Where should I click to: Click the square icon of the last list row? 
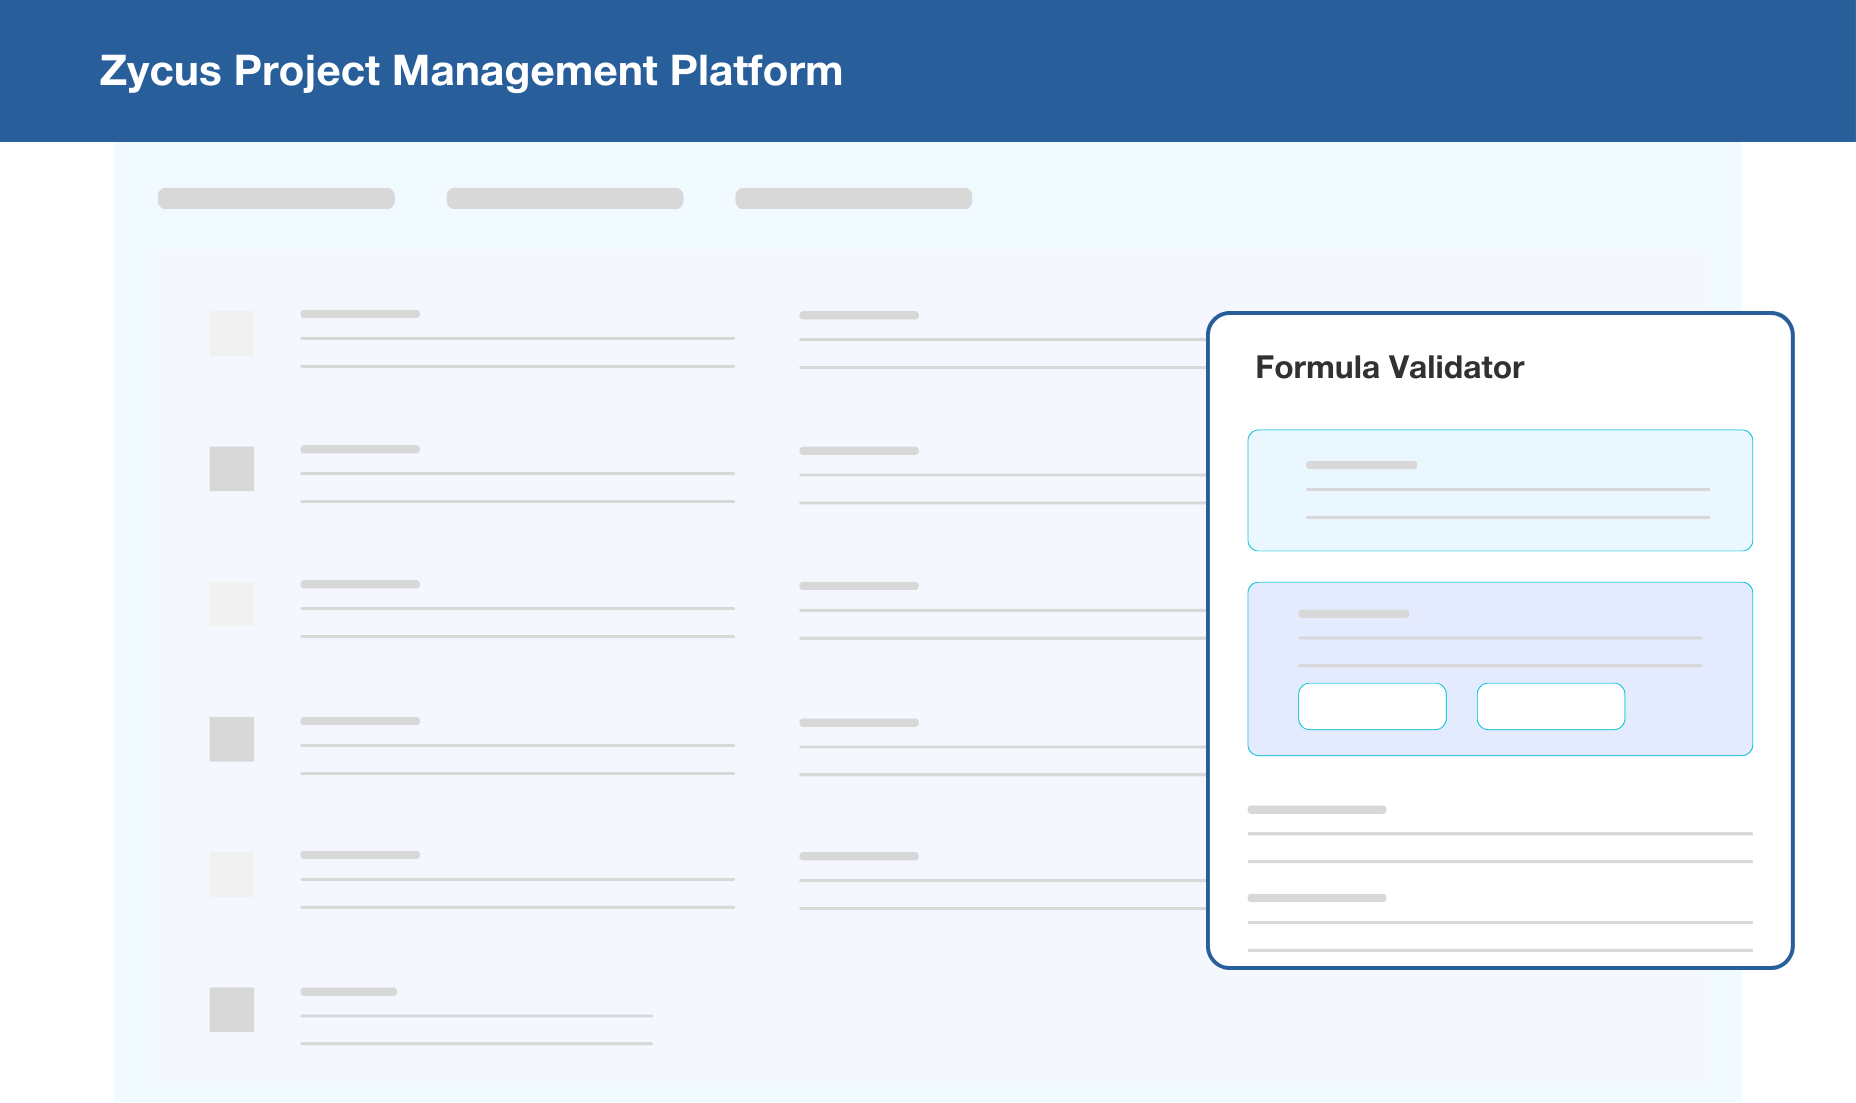pyautogui.click(x=231, y=1009)
